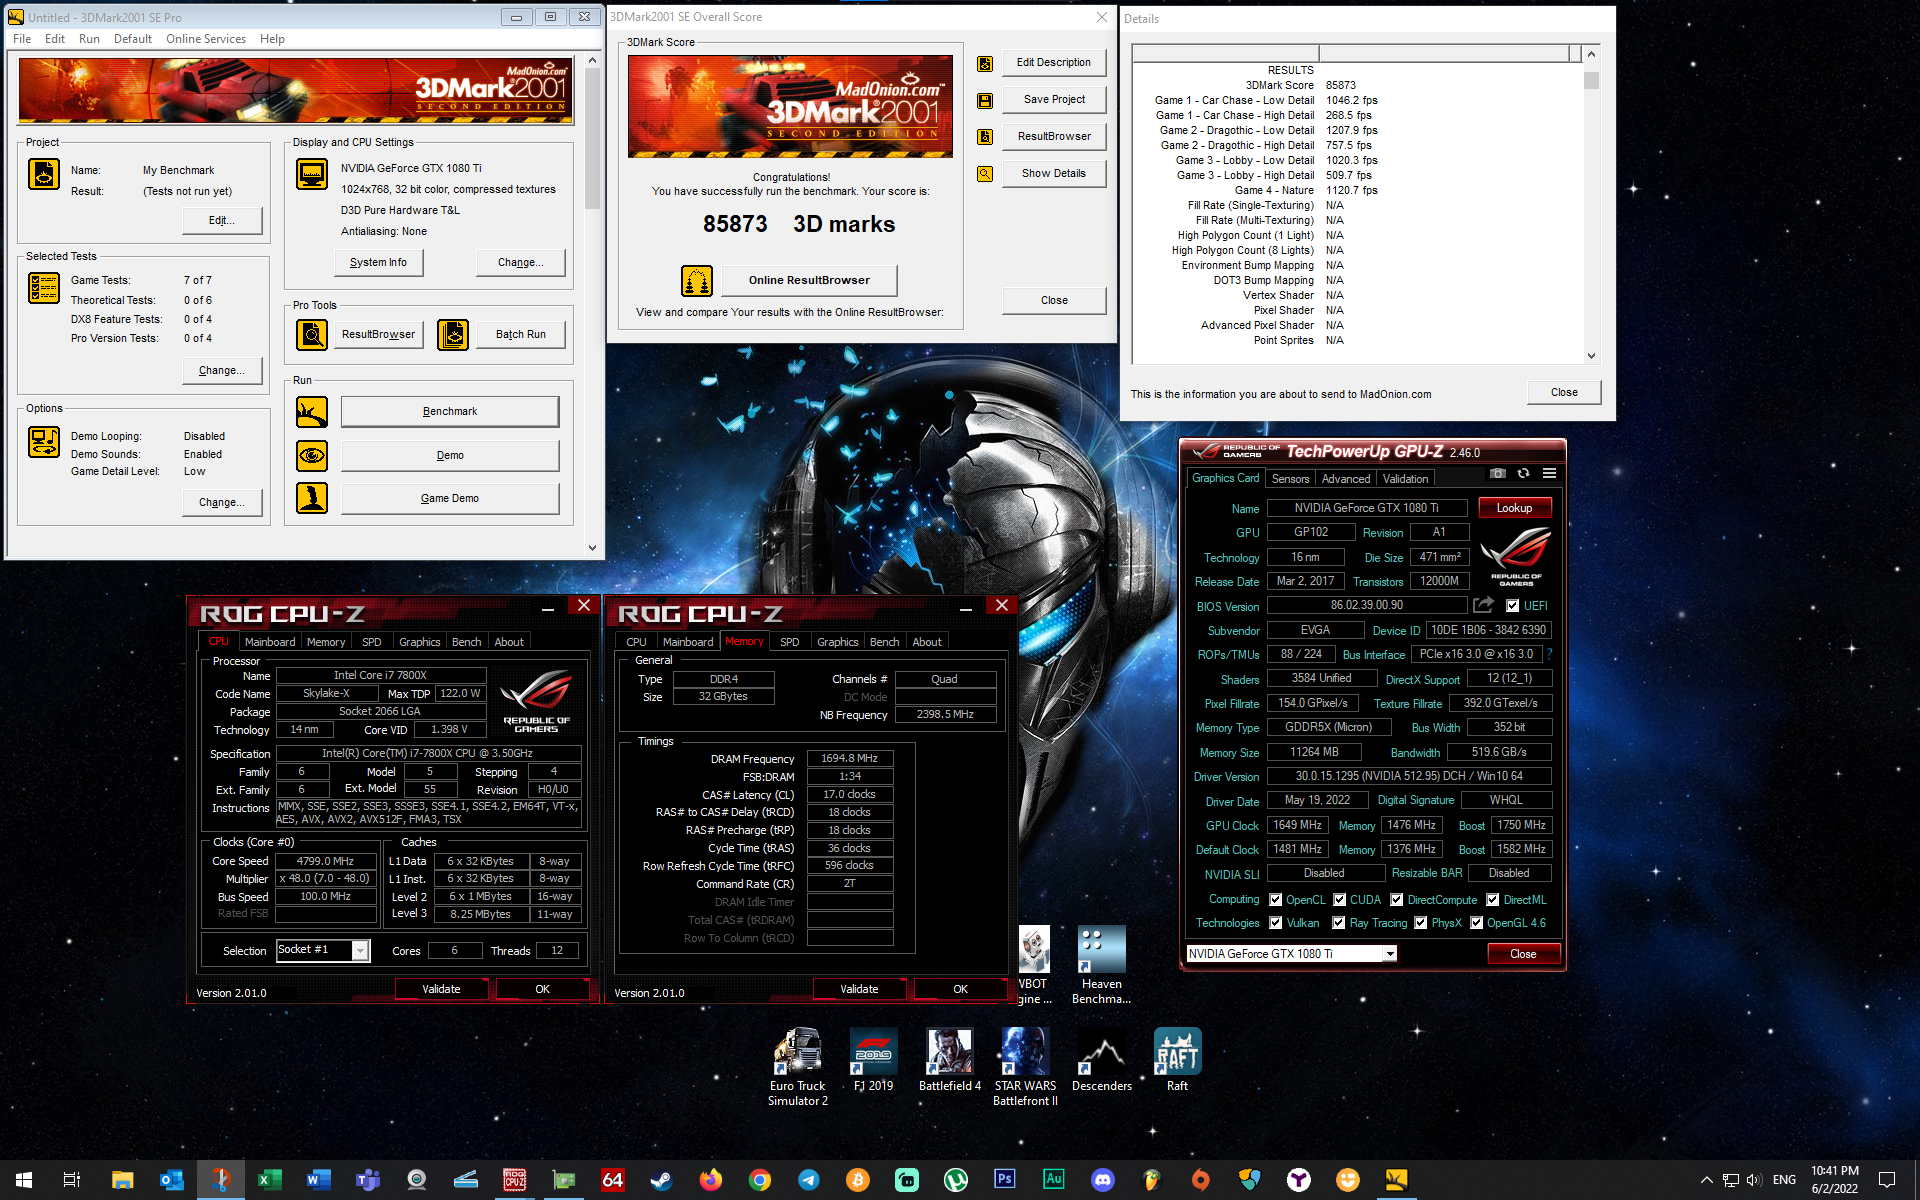Toggle the PhysX checkbox in GPU-Z
The width and height of the screenshot is (1920, 1200).
tap(1420, 923)
